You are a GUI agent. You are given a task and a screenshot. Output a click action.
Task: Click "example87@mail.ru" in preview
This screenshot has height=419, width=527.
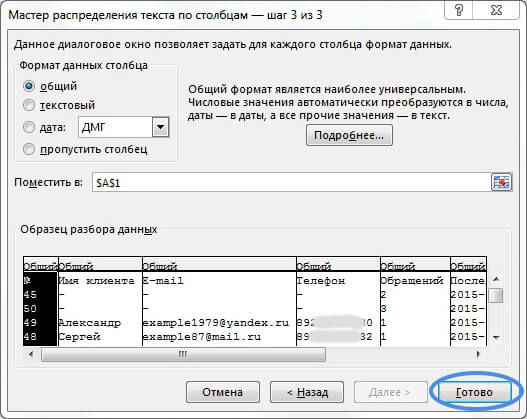tap(202, 337)
